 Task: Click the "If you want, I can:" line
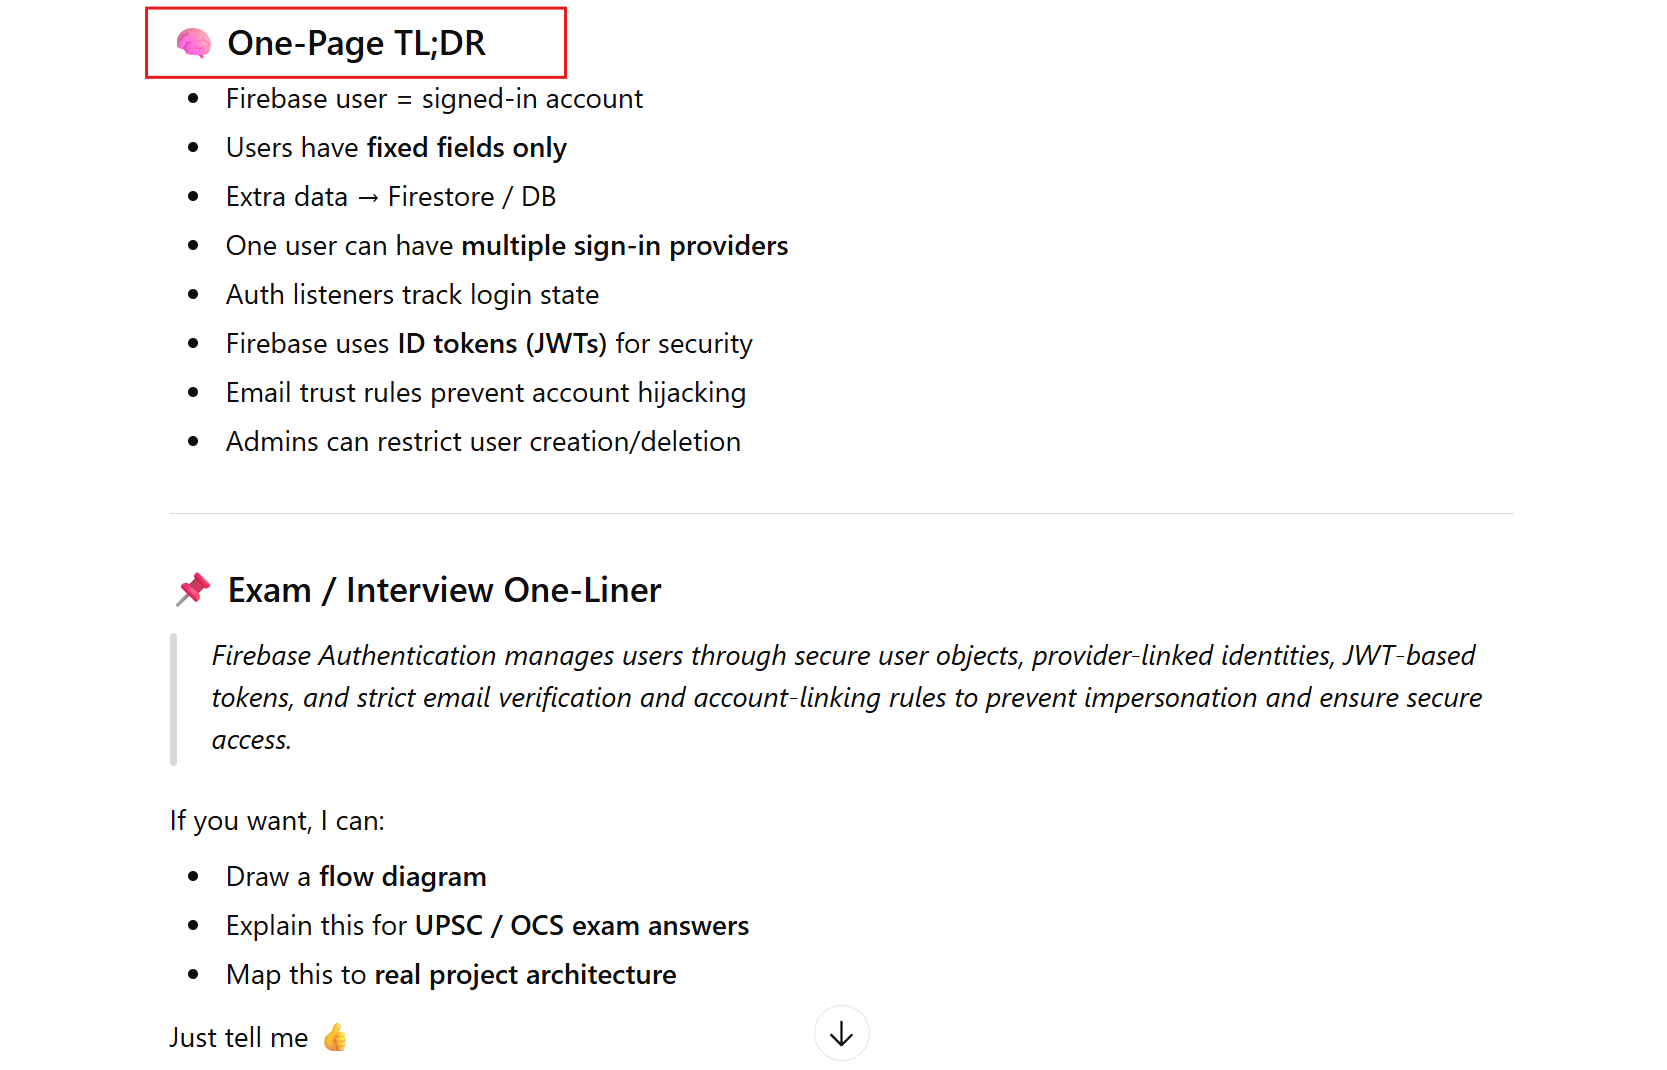pos(277,821)
